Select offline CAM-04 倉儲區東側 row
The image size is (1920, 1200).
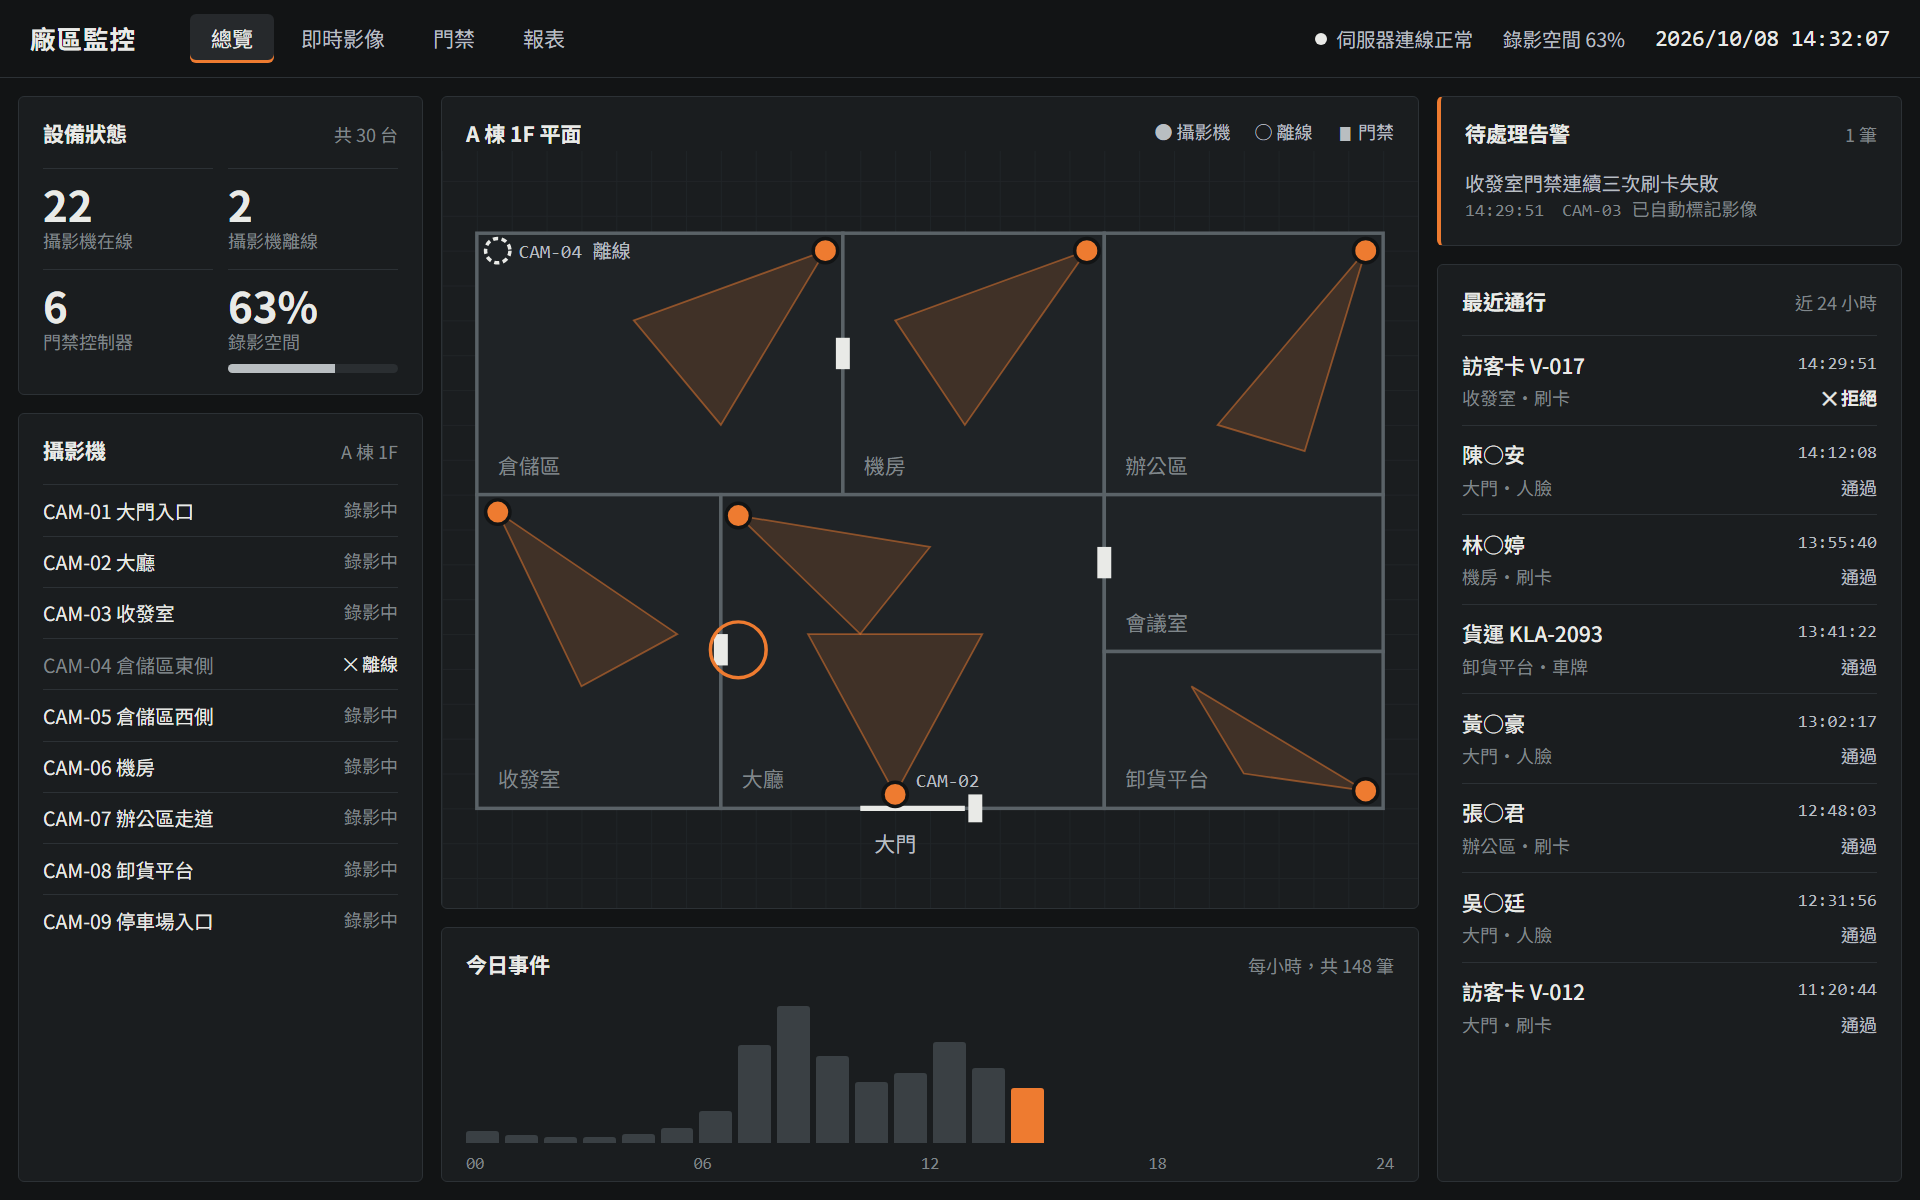coord(220,665)
